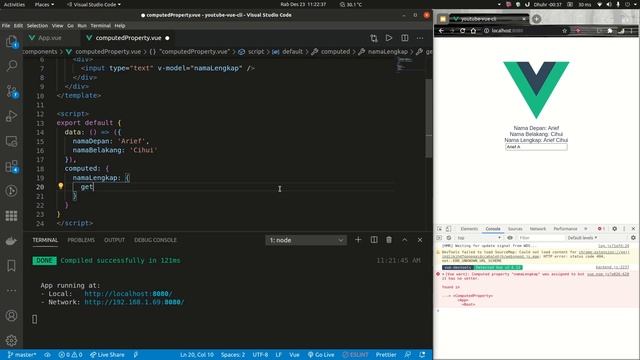This screenshot has height=360, width=640.
Task: Add a new terminal with plus icon
Action: tap(358, 240)
